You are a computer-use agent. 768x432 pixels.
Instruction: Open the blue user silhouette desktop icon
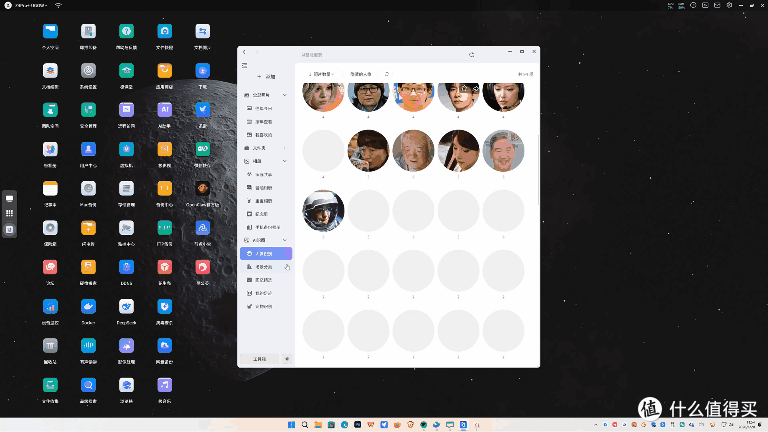tap(88, 149)
